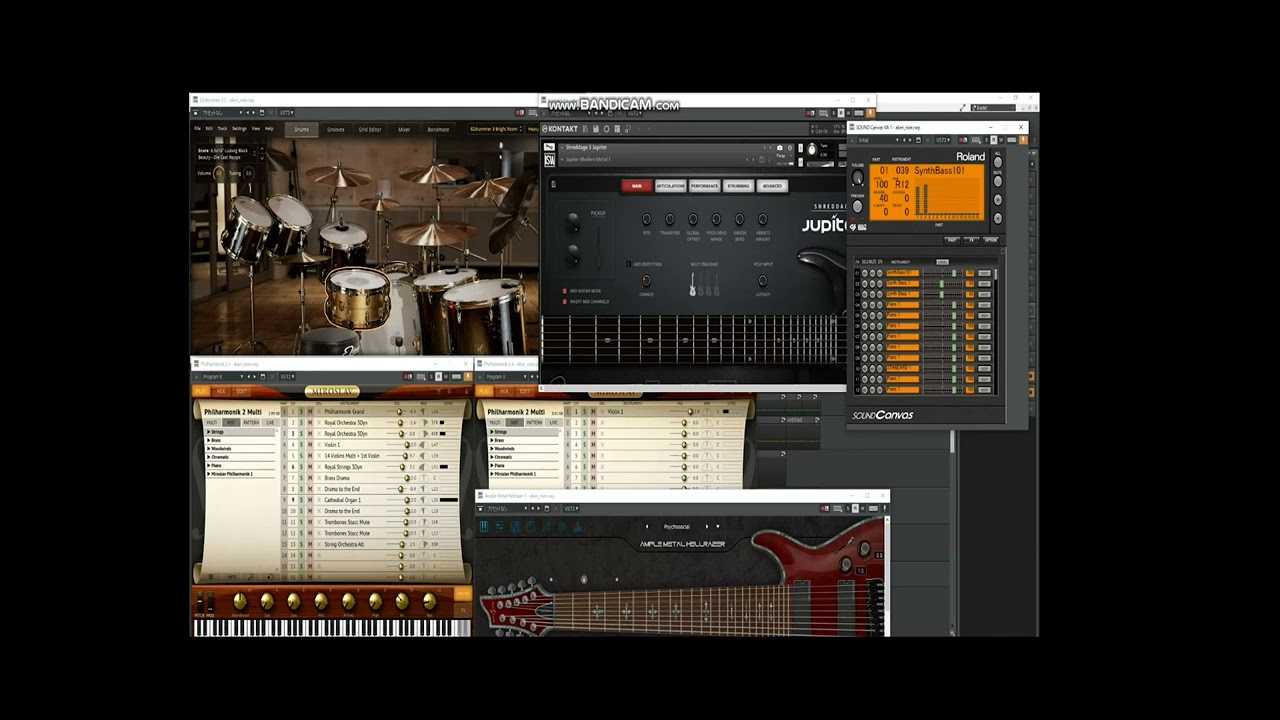The image size is (1280, 720).
Task: Select the gold snare drum in EZdrummer
Action: point(357,298)
